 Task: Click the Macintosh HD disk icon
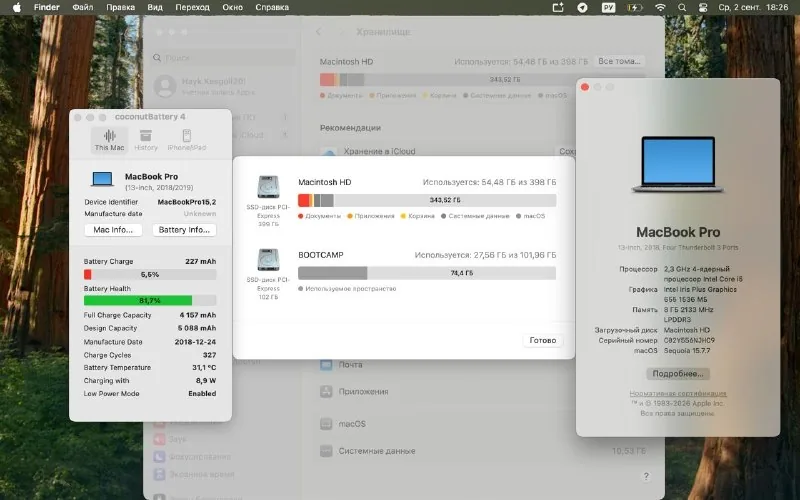[268, 187]
